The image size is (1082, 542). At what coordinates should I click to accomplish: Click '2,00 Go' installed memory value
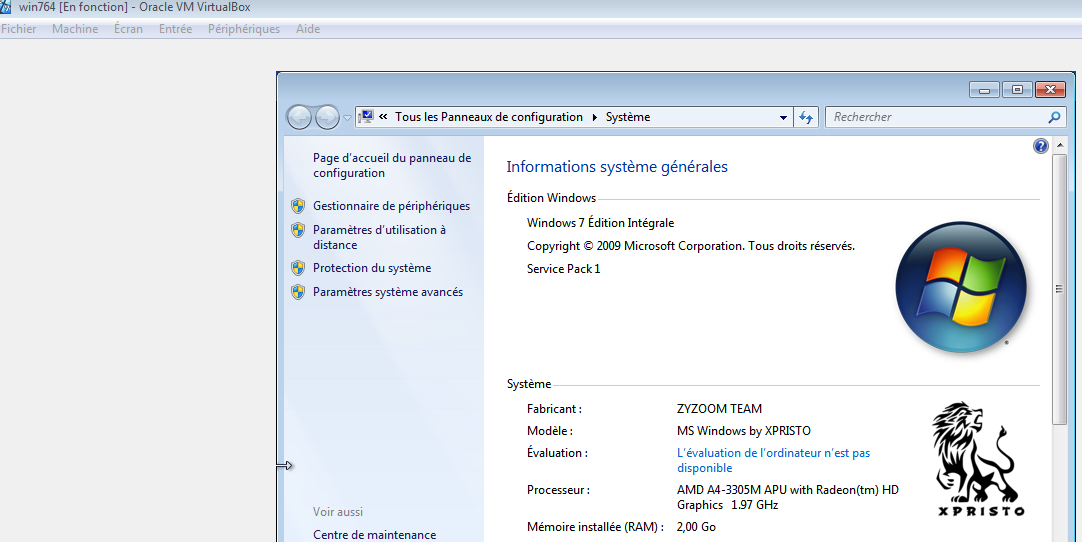(696, 527)
